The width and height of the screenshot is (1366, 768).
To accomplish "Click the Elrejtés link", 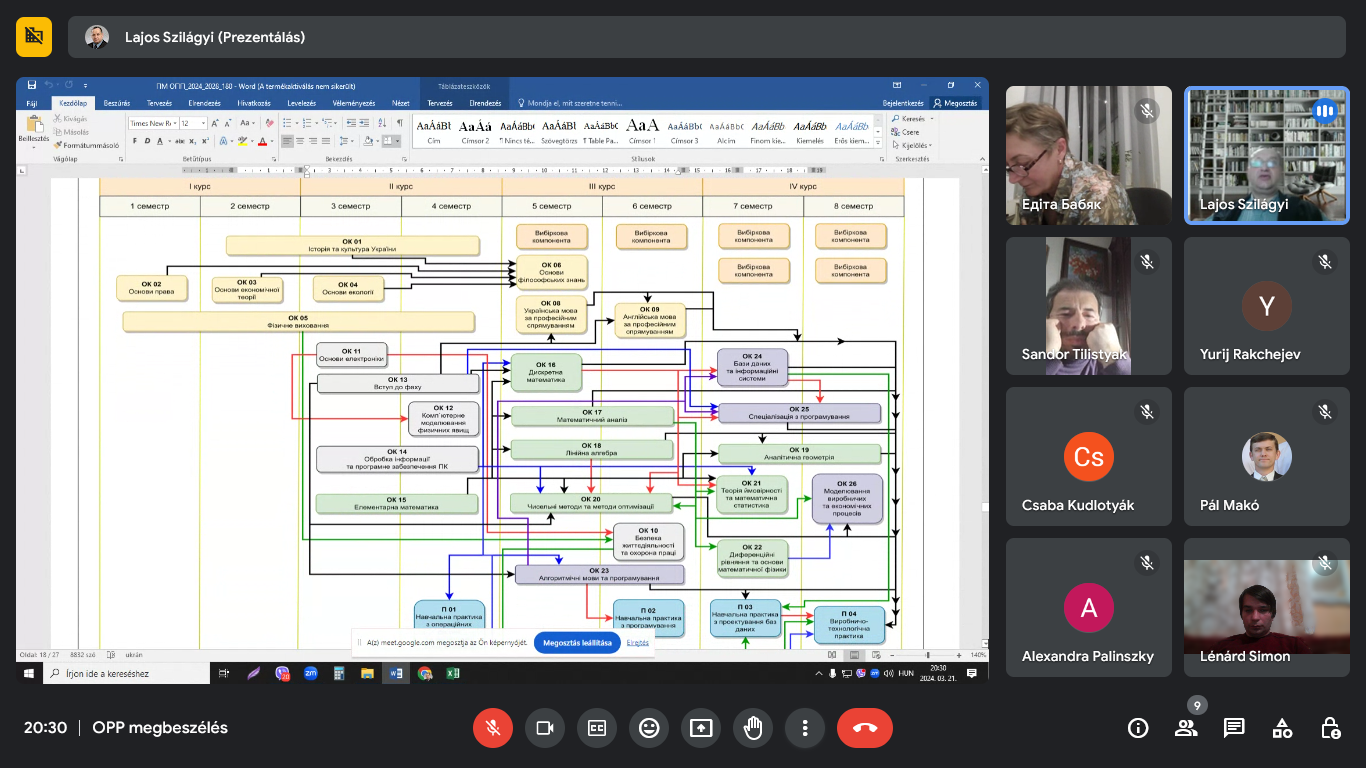I will [x=638, y=643].
